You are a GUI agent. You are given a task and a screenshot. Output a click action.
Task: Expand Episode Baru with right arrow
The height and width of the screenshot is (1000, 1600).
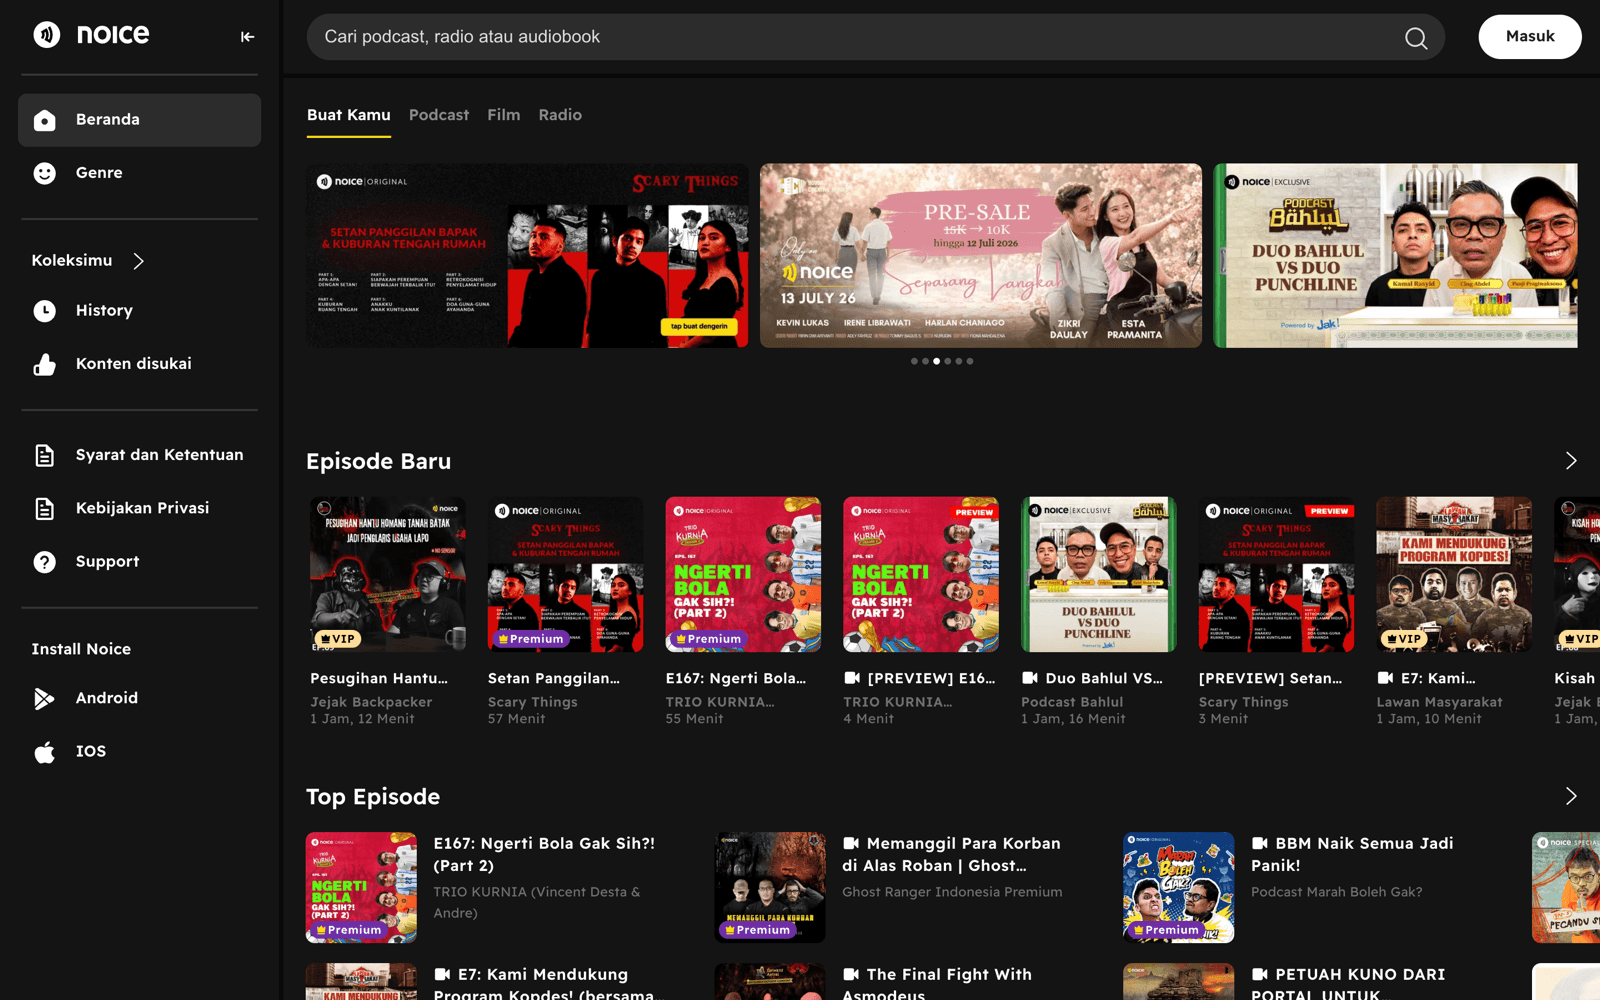(x=1571, y=461)
